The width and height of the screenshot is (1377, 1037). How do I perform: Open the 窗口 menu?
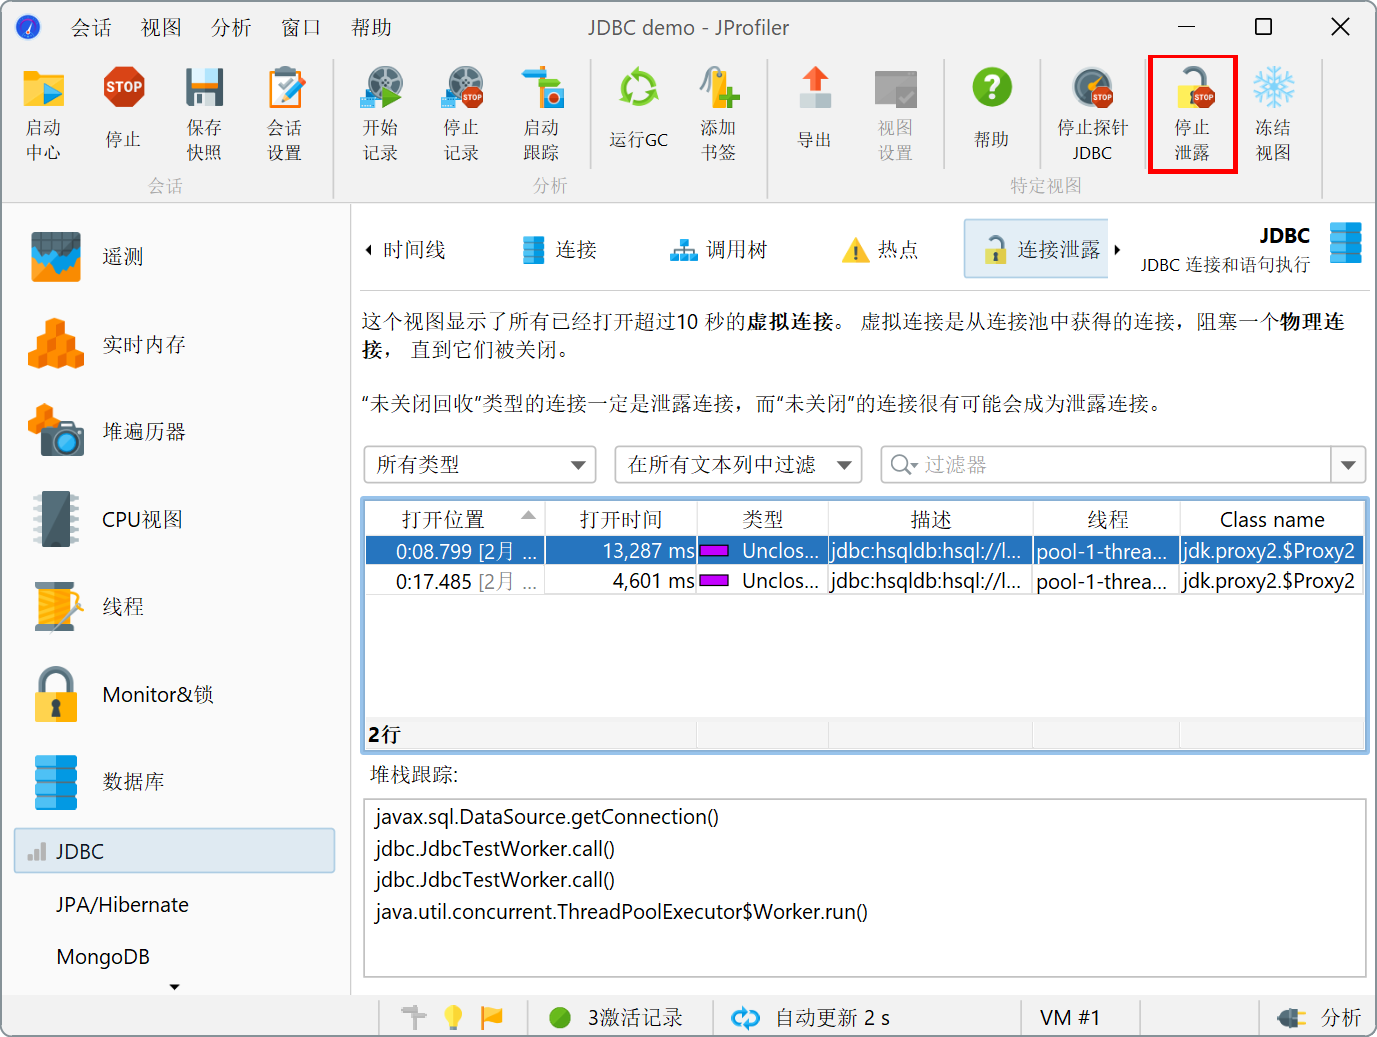tap(301, 28)
